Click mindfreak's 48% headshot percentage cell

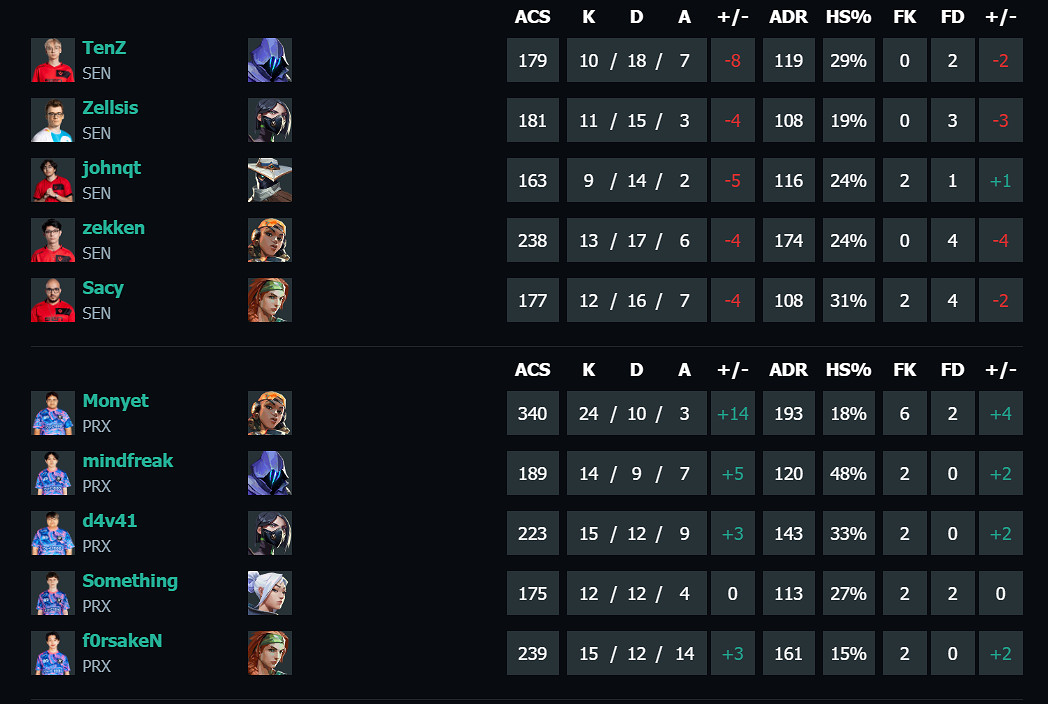[848, 473]
